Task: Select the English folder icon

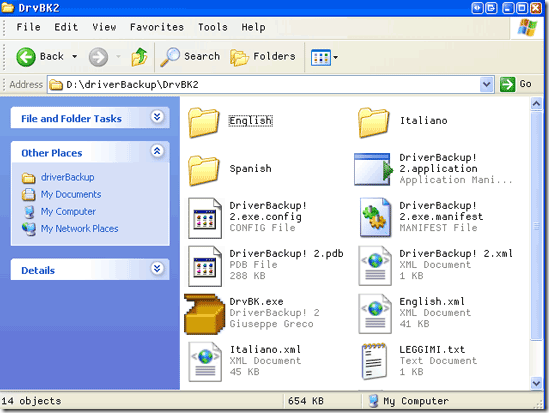Action: [x=204, y=122]
